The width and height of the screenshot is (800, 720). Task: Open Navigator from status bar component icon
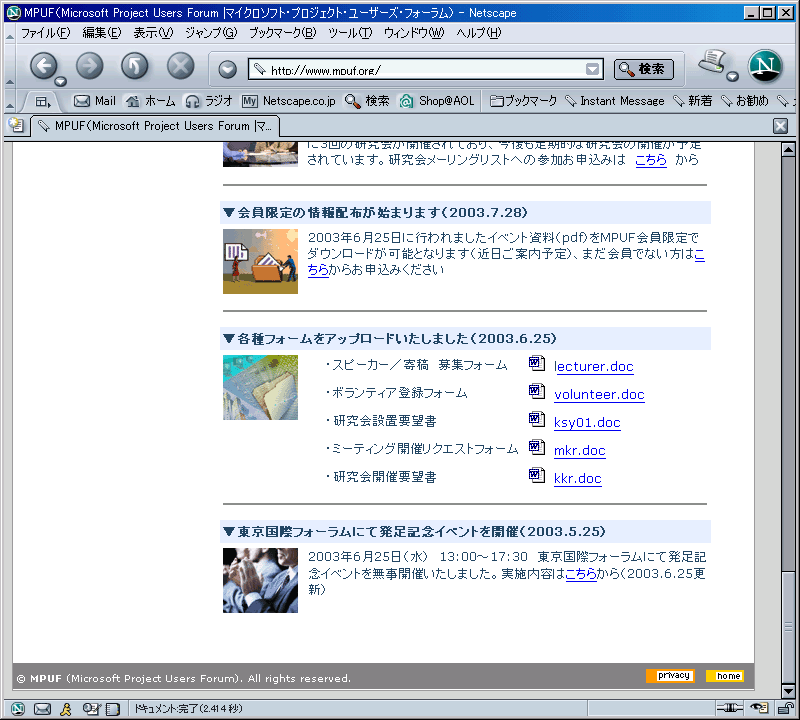click(18, 708)
